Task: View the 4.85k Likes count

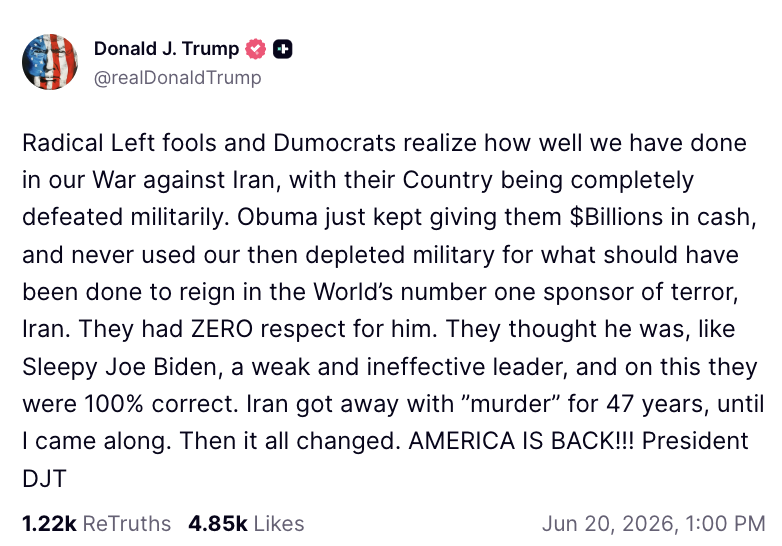Action: click(x=217, y=524)
